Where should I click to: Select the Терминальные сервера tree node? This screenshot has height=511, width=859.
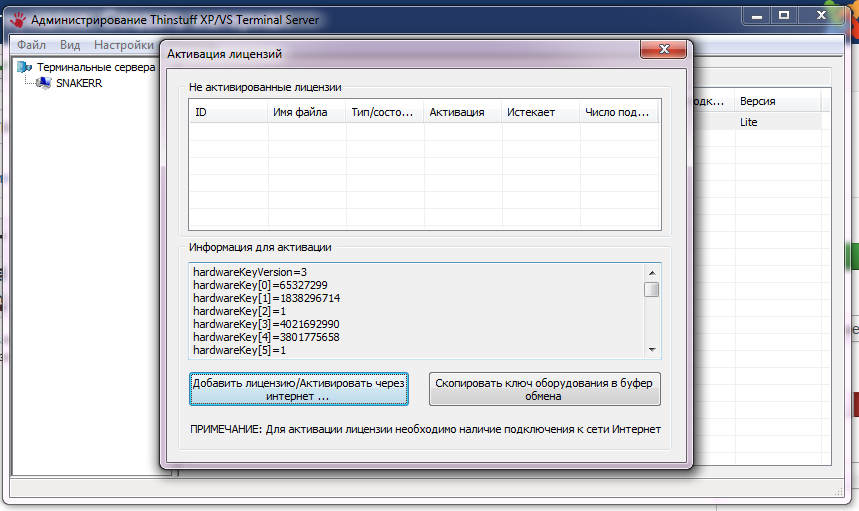tap(96, 67)
